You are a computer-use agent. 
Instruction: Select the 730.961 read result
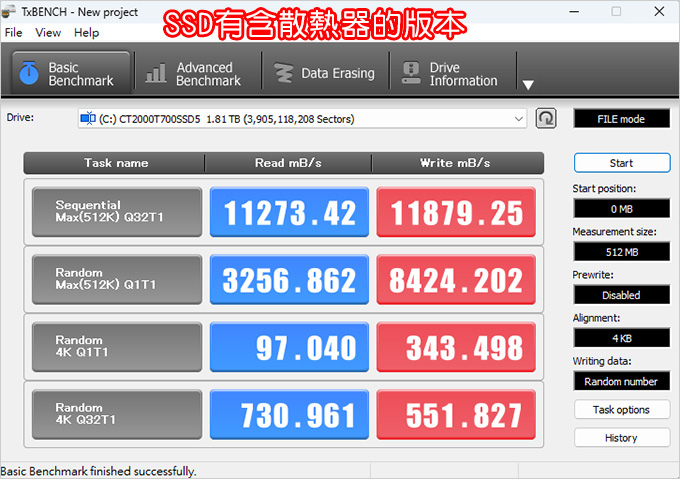pyautogui.click(x=289, y=415)
